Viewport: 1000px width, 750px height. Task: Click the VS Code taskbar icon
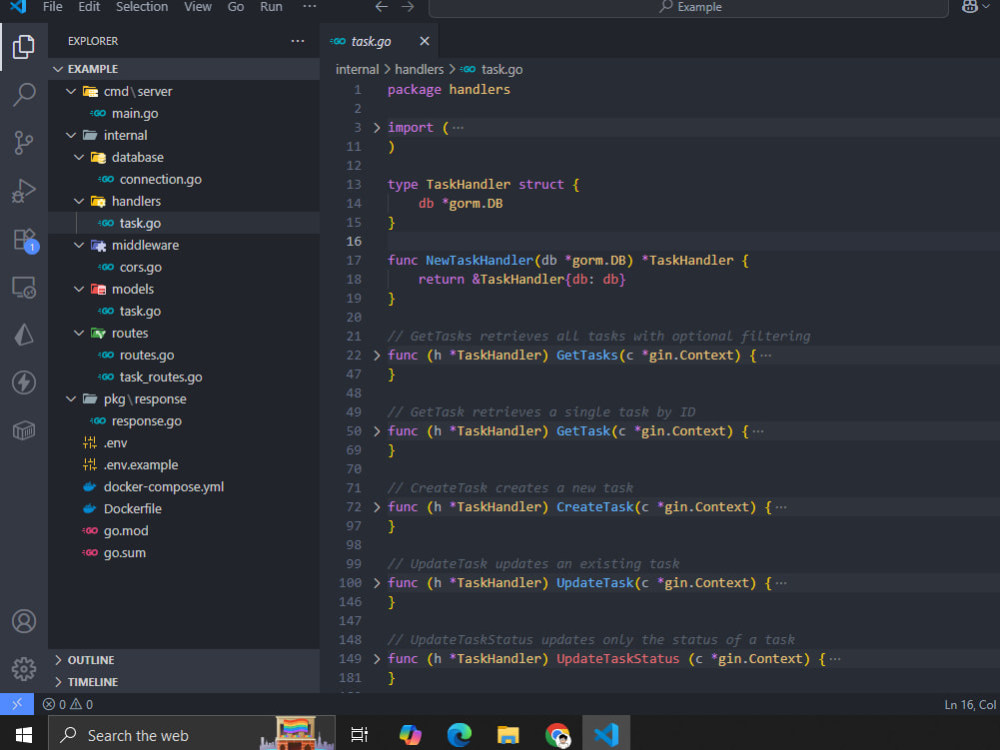coord(607,735)
